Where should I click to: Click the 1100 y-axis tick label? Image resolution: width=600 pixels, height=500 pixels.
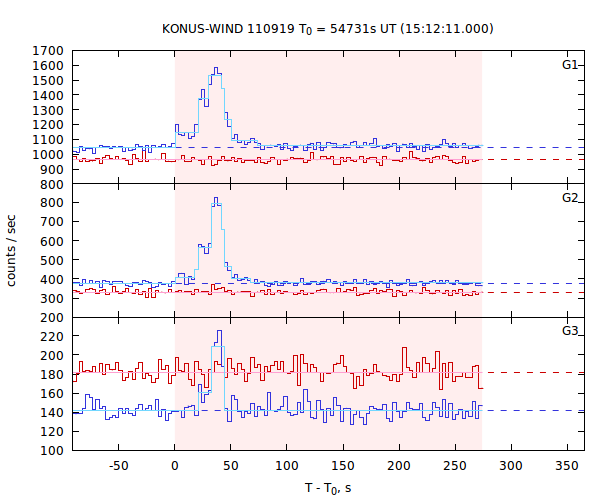click(x=48, y=140)
